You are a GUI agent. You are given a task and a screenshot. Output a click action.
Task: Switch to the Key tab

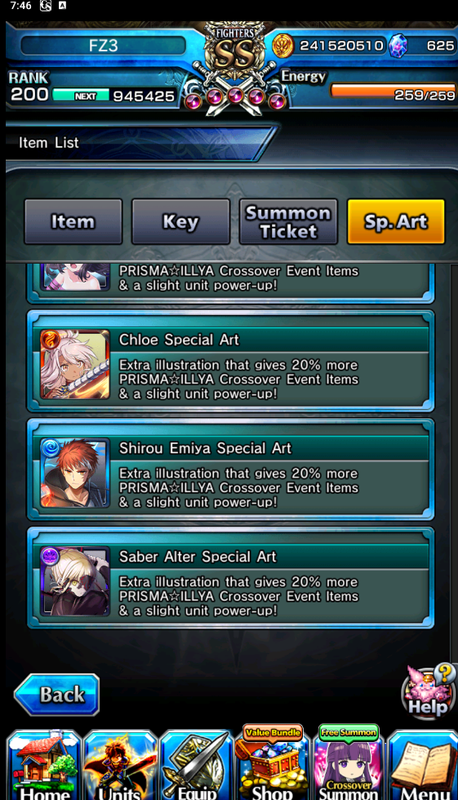181,221
